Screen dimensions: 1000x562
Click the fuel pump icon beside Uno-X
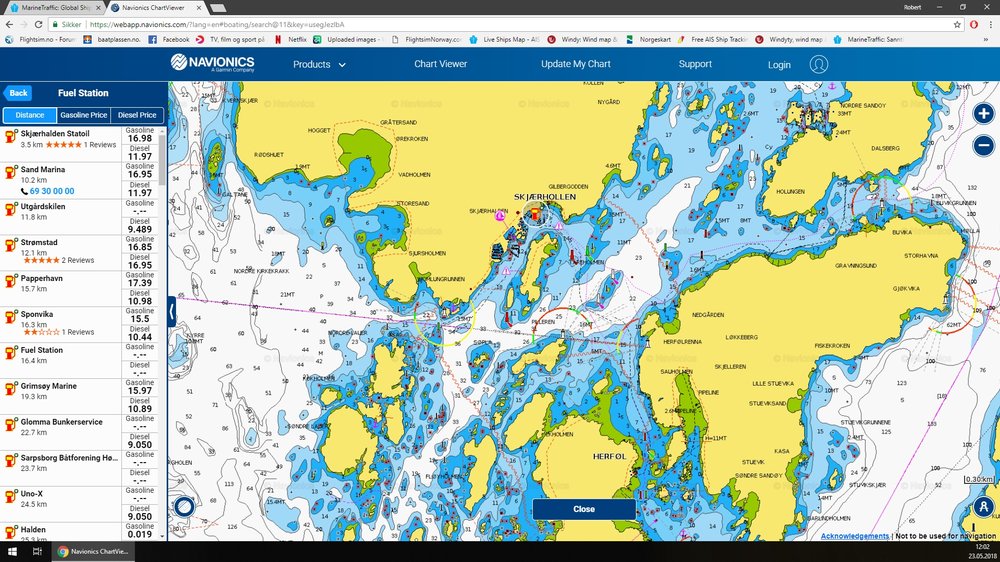pyautogui.click(x=11, y=496)
